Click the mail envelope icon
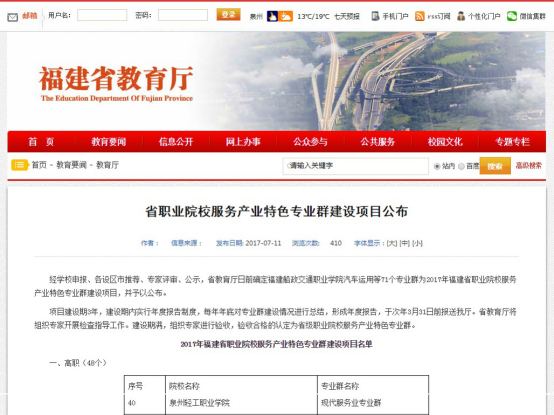The width and height of the screenshot is (554, 415). (13, 17)
